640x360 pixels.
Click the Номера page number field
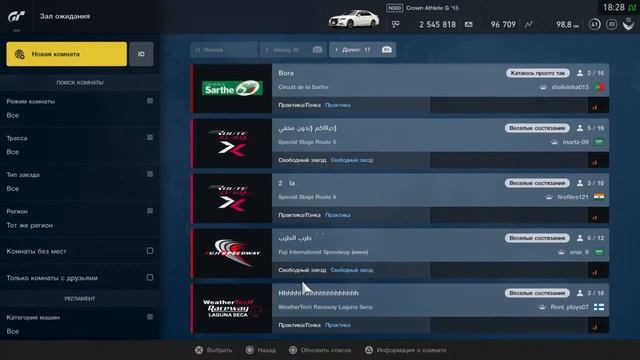point(224,50)
